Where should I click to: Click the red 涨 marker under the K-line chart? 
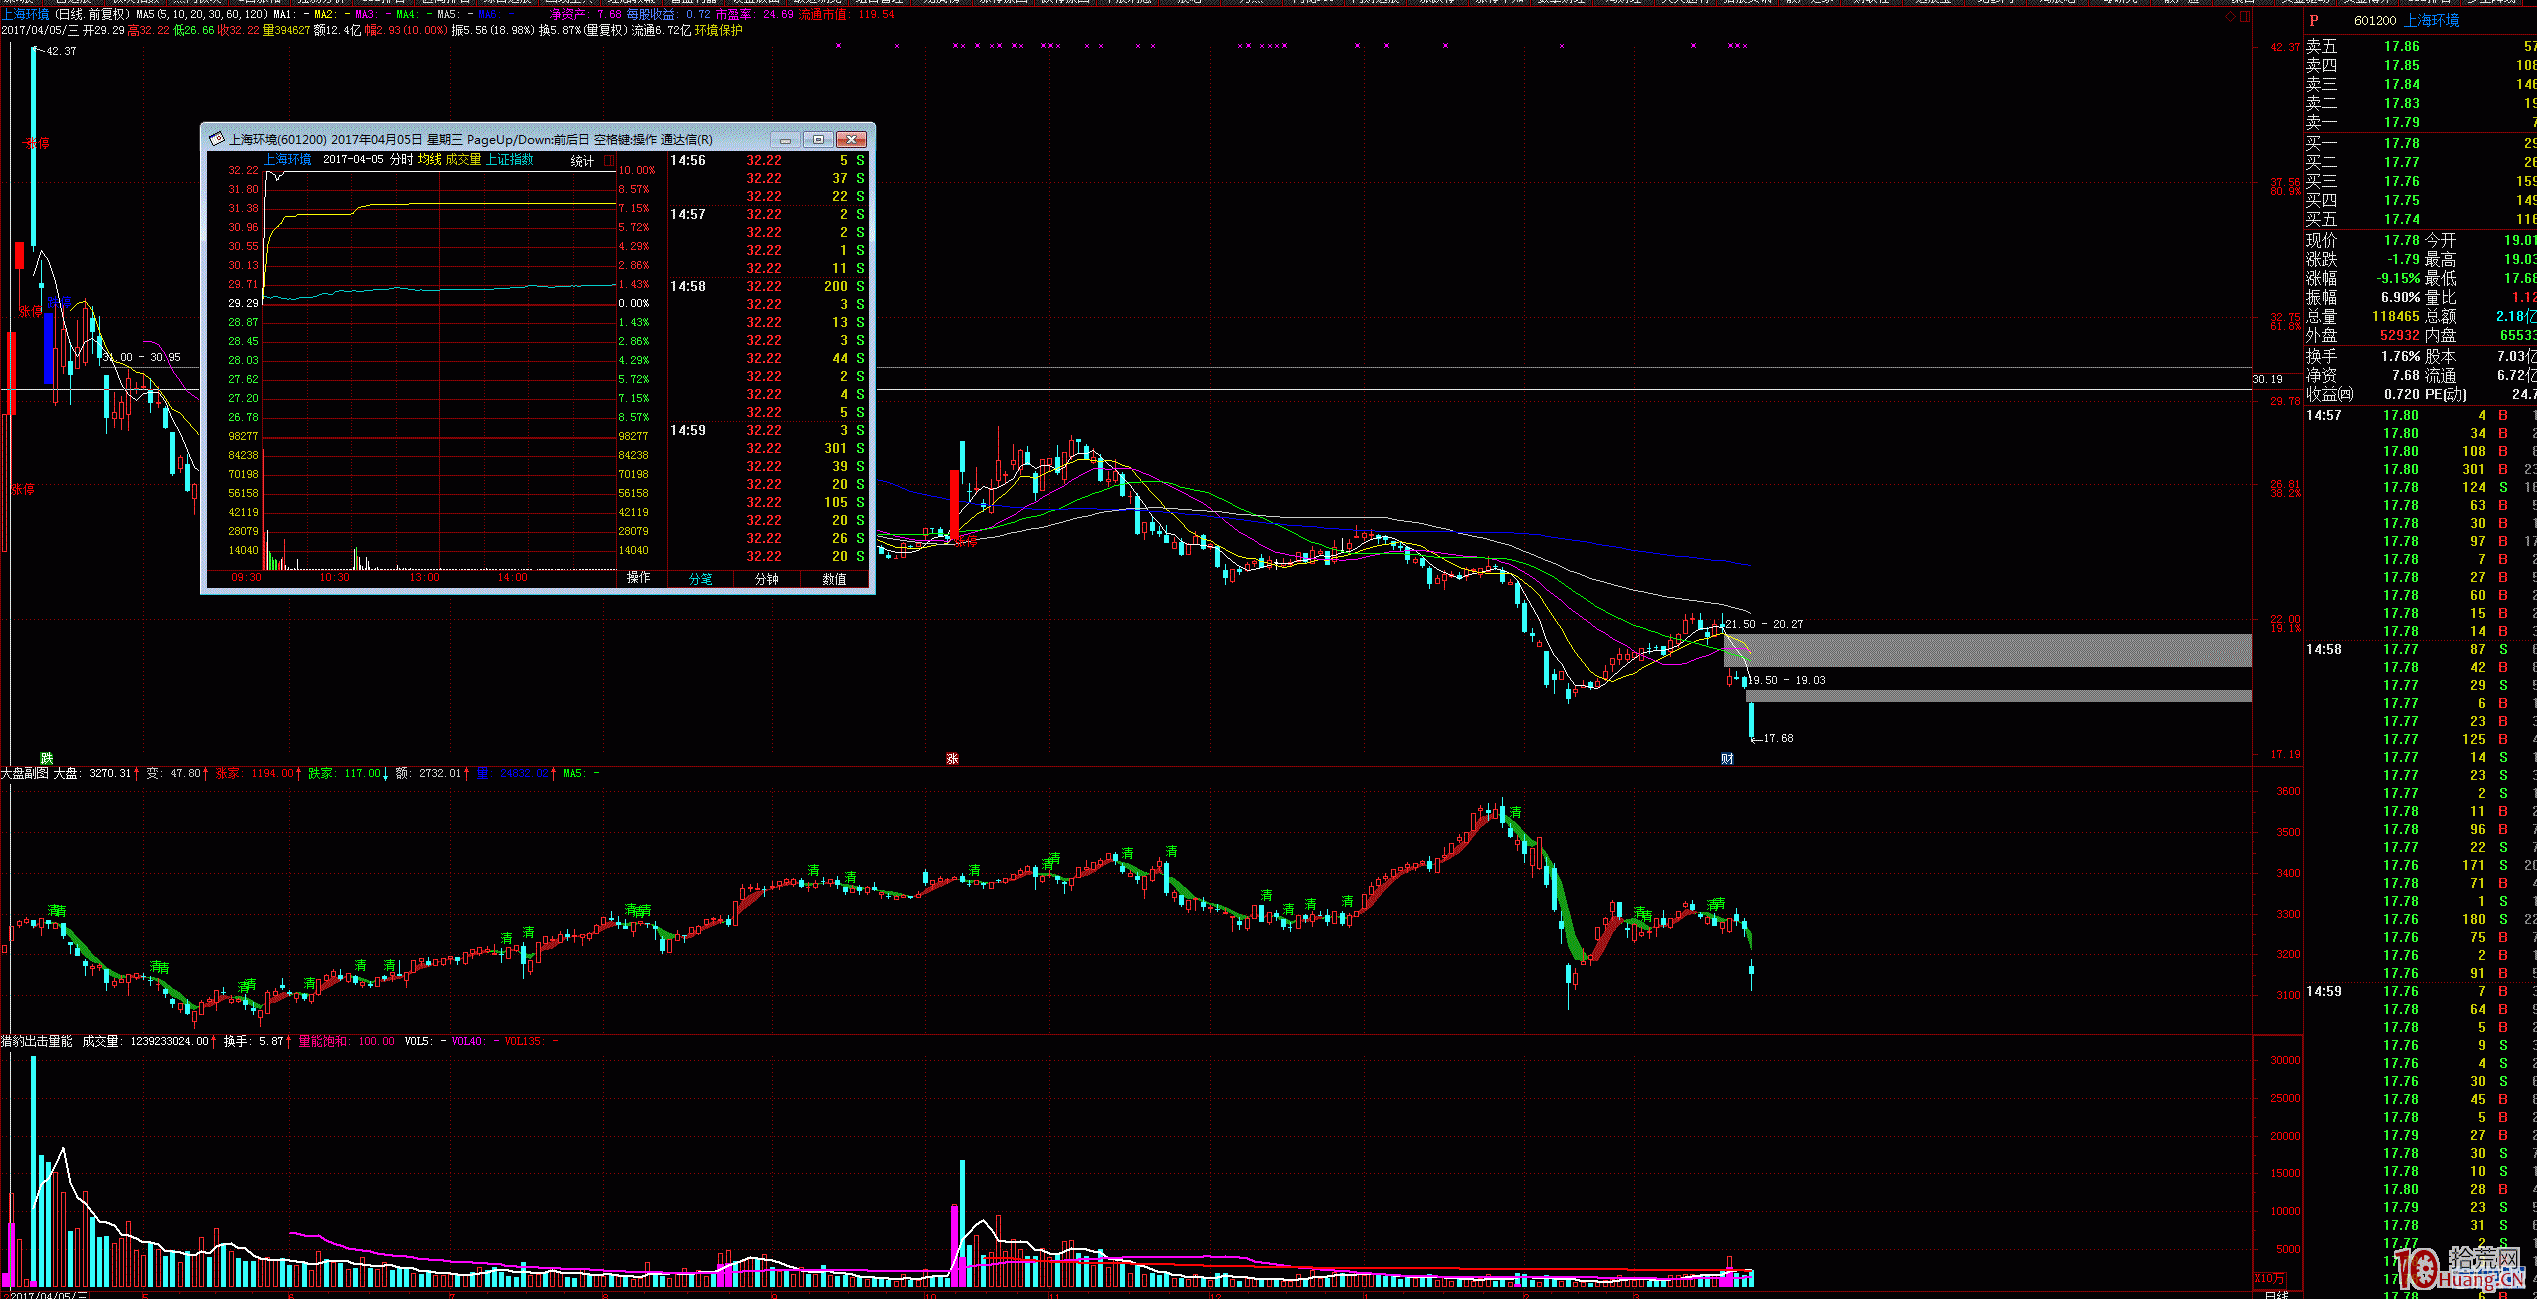[952, 759]
